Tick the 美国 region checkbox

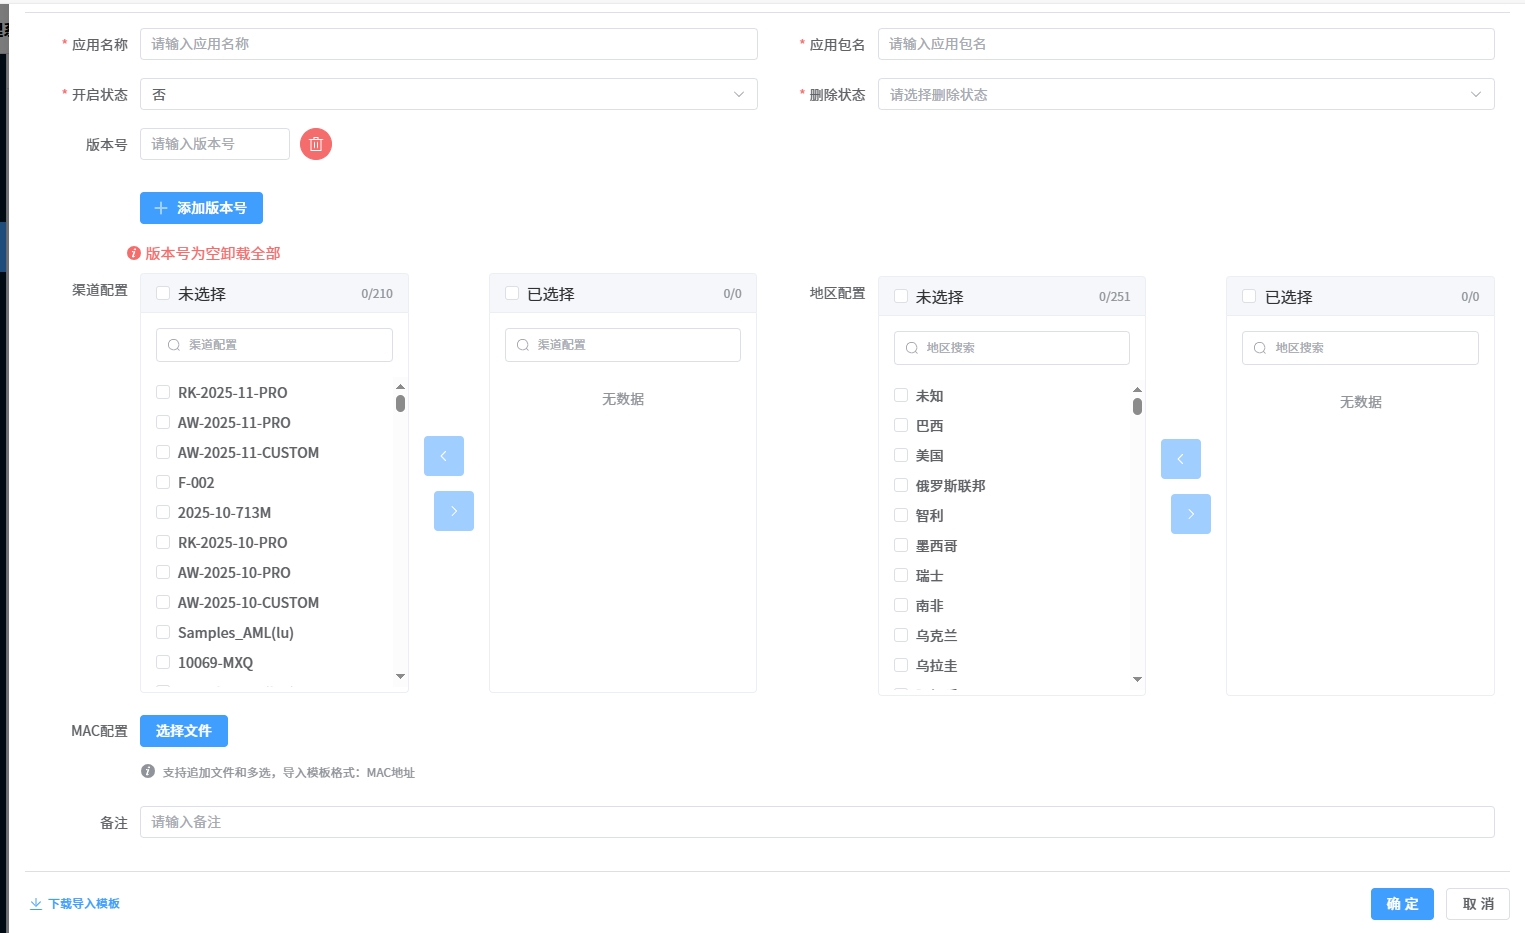(901, 455)
